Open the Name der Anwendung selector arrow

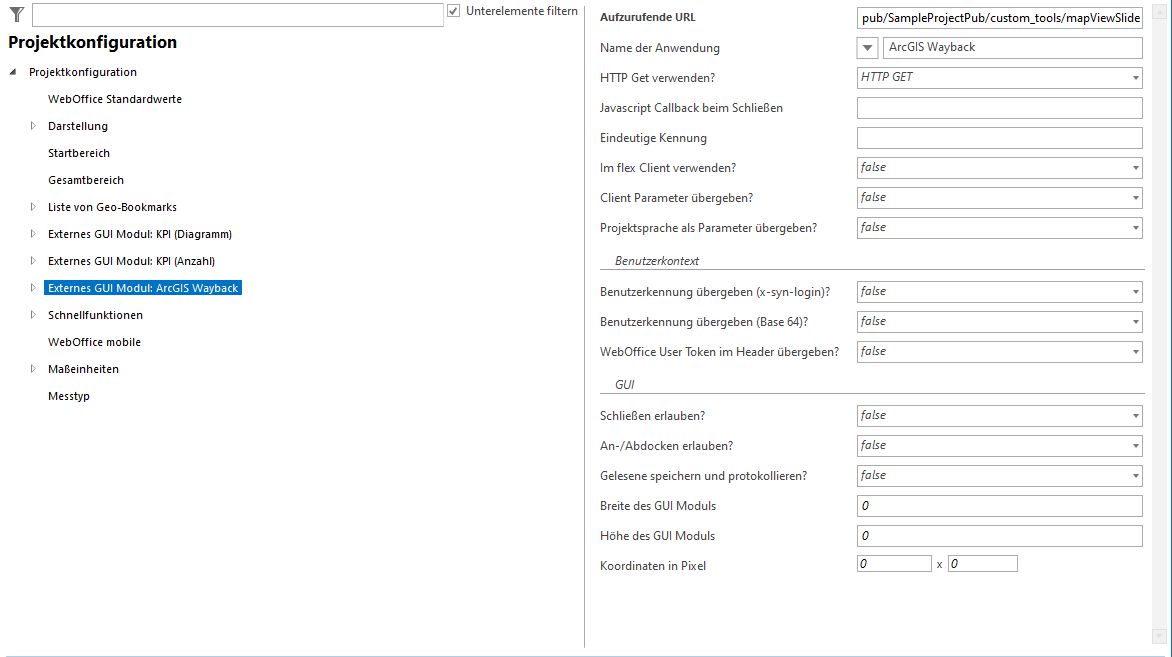pos(866,47)
